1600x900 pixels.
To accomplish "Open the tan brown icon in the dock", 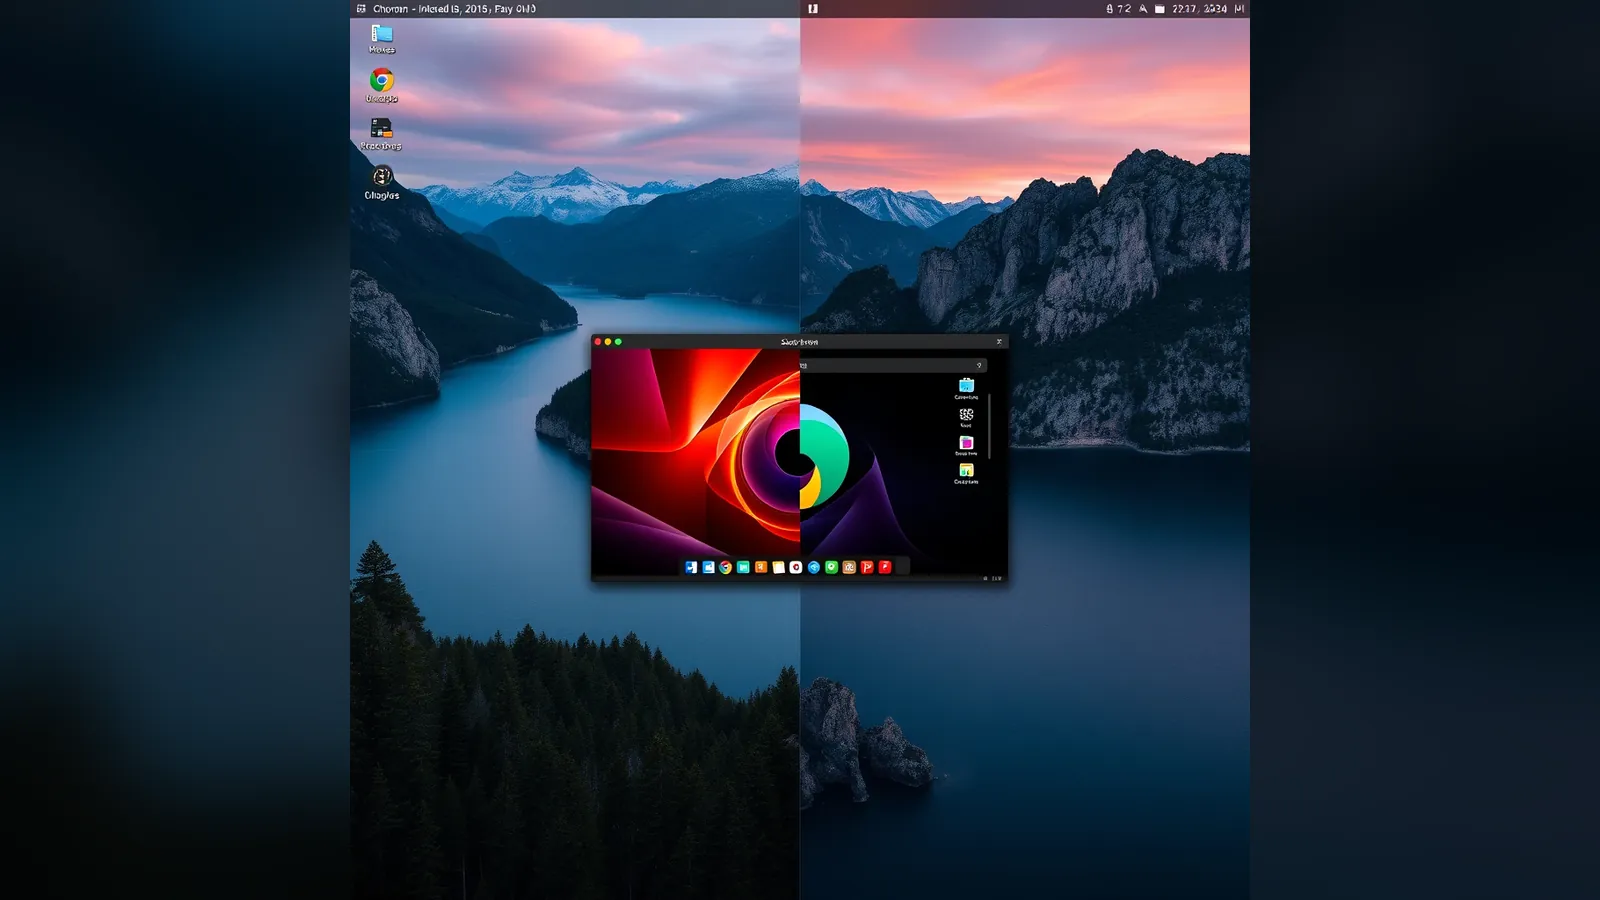I will click(x=849, y=567).
